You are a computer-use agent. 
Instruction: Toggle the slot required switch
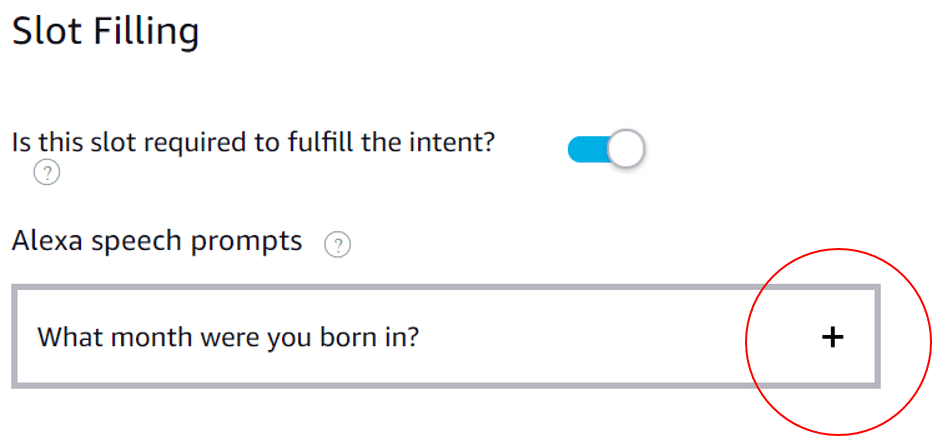[606, 149]
